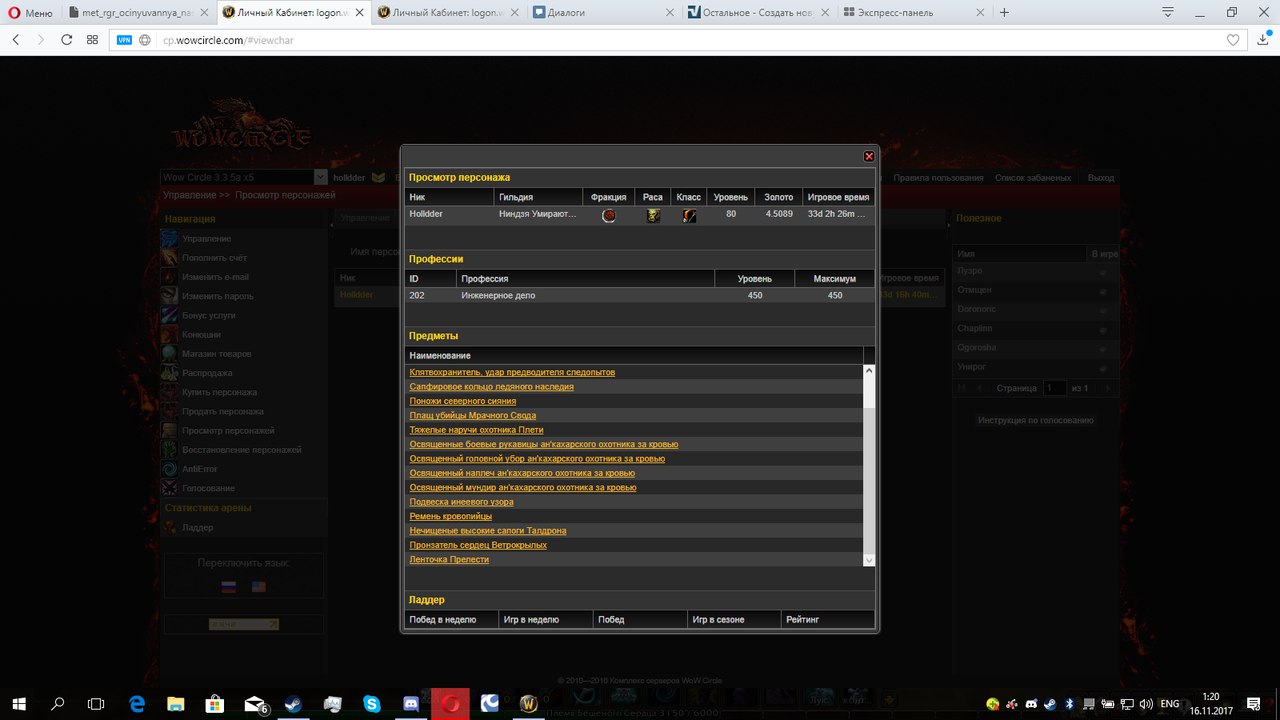1280x720 pixels.
Task: Open Steam from the Windows taskbar
Action: [294, 704]
